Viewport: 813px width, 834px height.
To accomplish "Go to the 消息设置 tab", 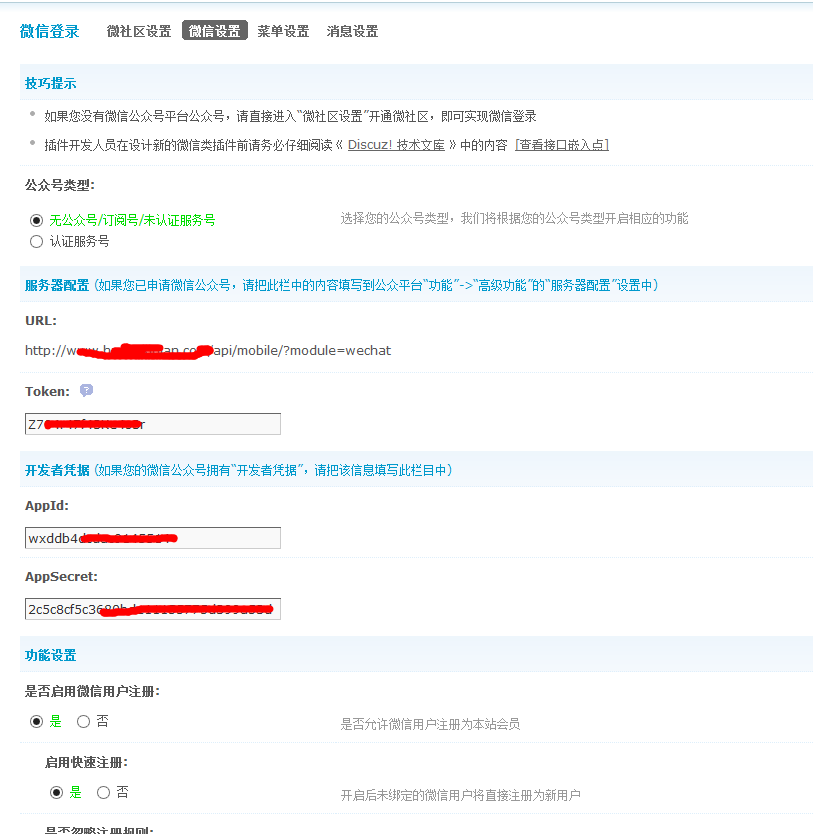I will tap(352, 31).
